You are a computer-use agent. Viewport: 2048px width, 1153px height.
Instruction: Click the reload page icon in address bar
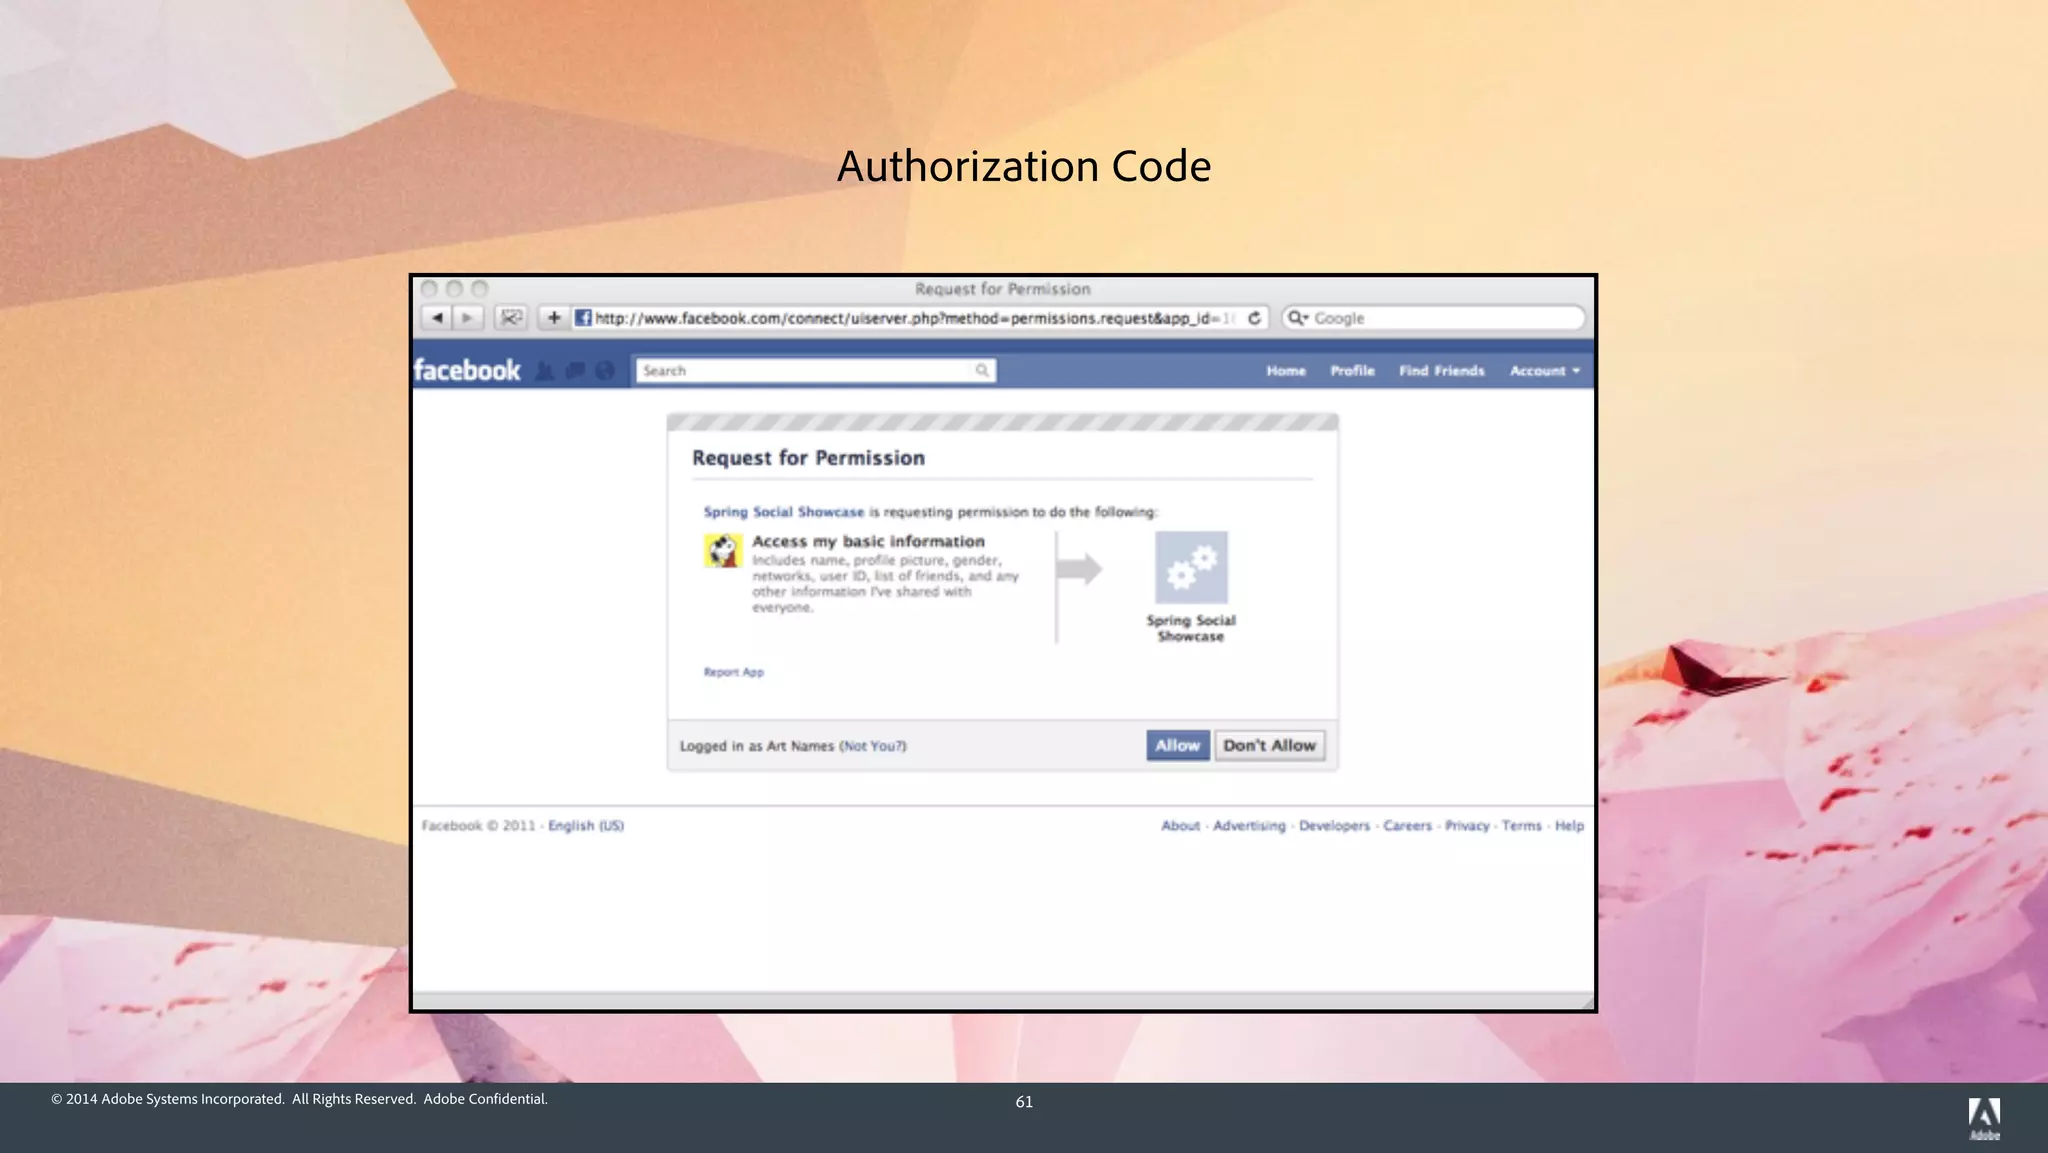coord(1254,318)
